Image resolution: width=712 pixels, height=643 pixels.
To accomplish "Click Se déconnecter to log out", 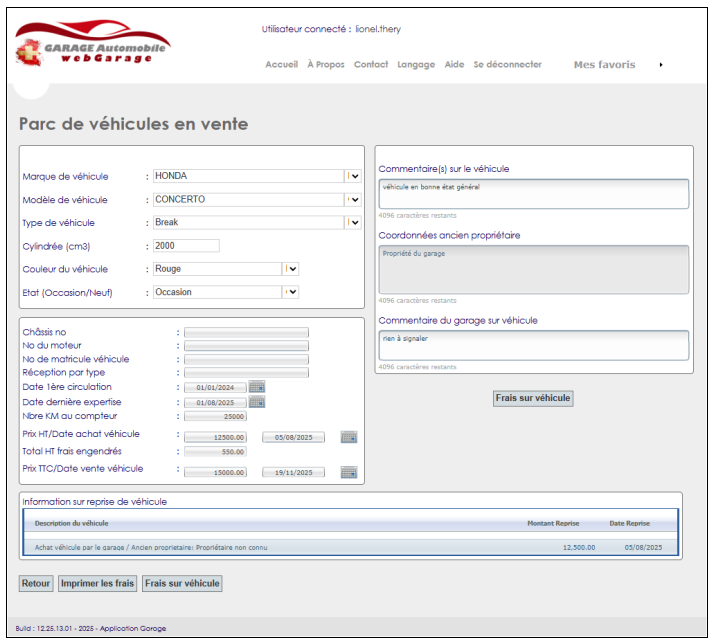I will pos(507,65).
